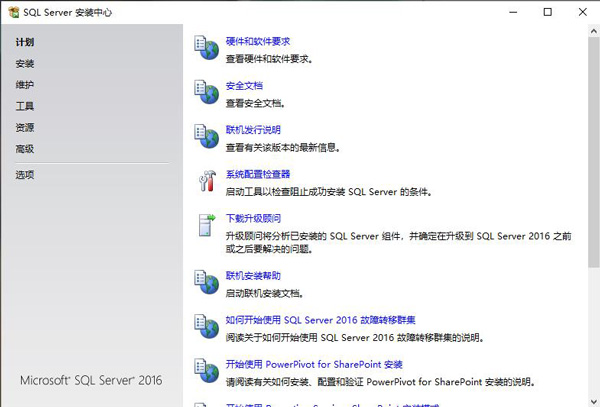Close the SQL Server 安装中心 window
The image size is (600, 407).
(x=582, y=12)
